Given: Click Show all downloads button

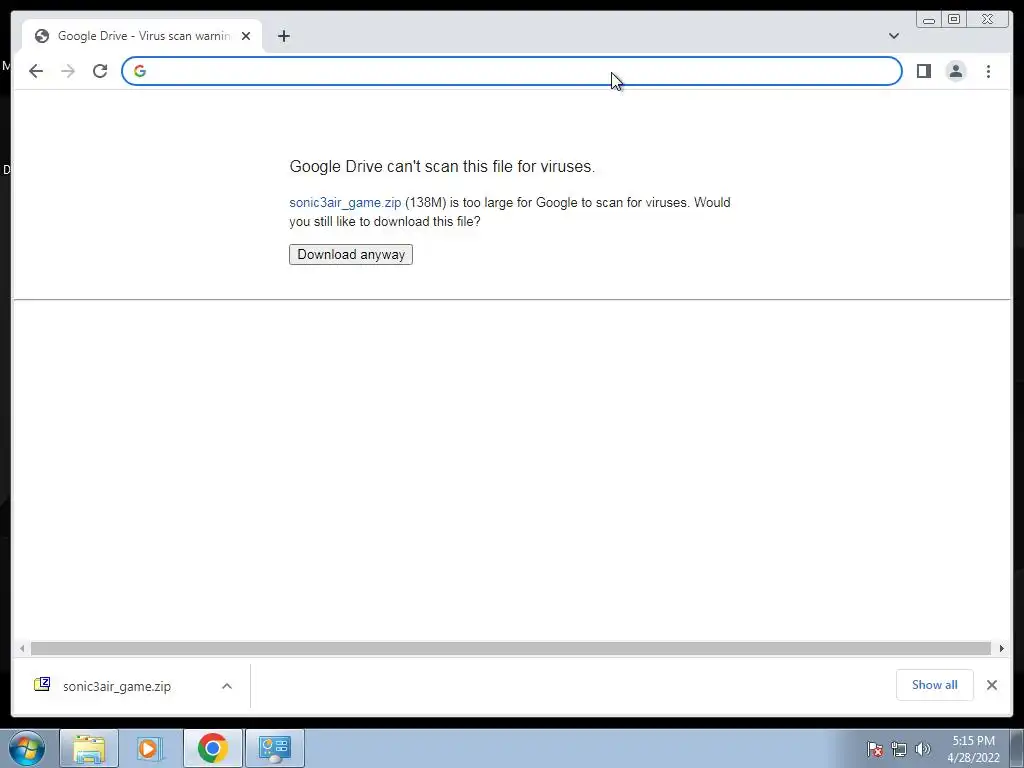Looking at the screenshot, I should coord(935,685).
